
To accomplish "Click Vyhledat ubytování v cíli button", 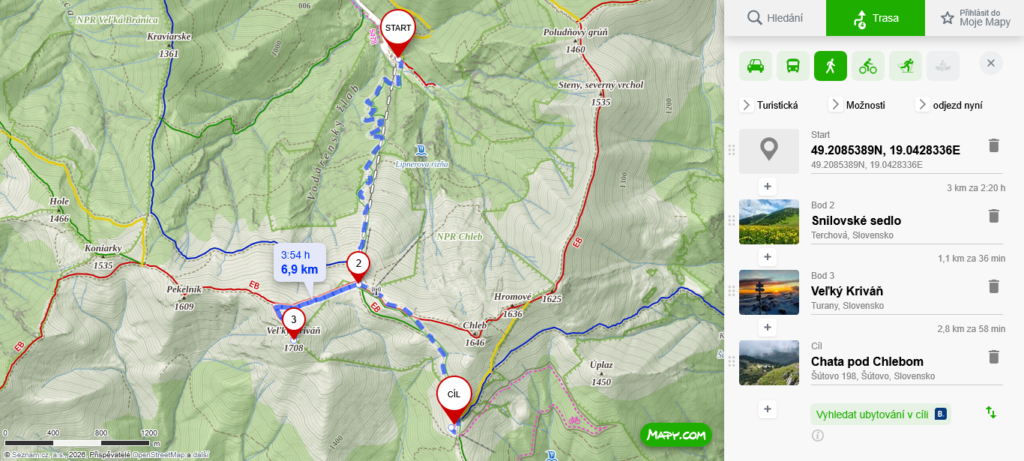I will pos(880,414).
